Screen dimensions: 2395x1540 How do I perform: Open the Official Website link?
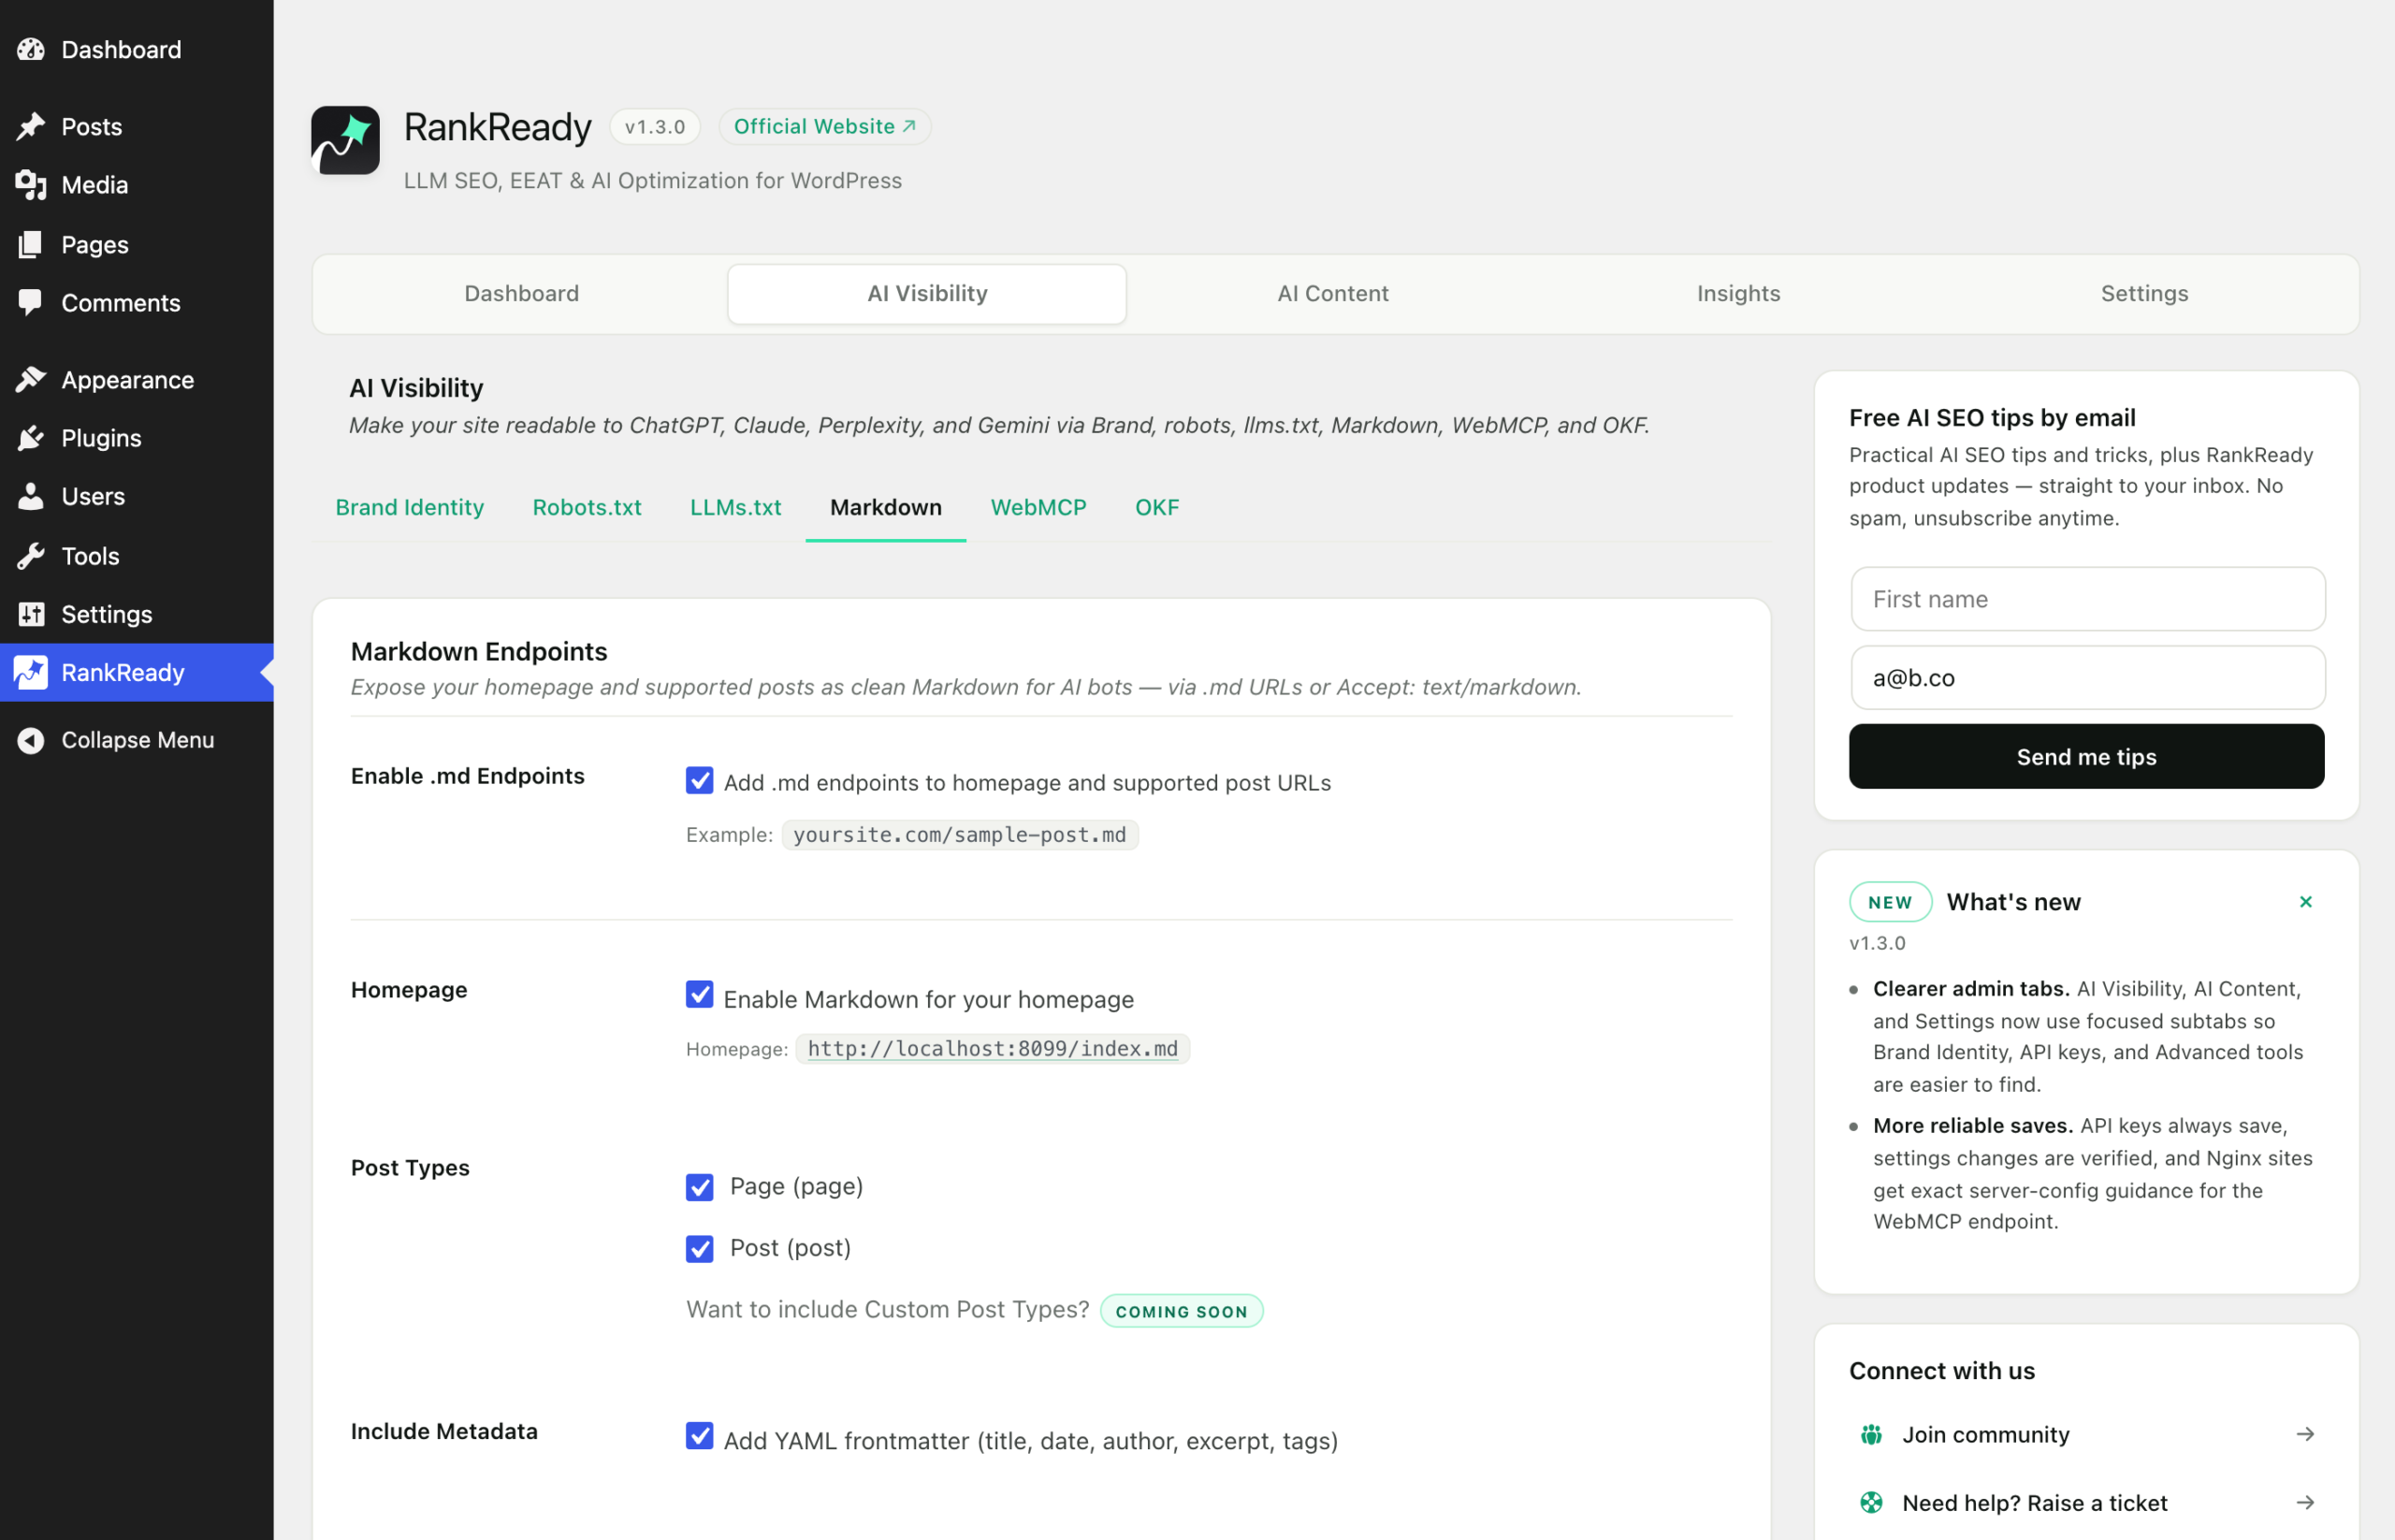[x=824, y=127]
